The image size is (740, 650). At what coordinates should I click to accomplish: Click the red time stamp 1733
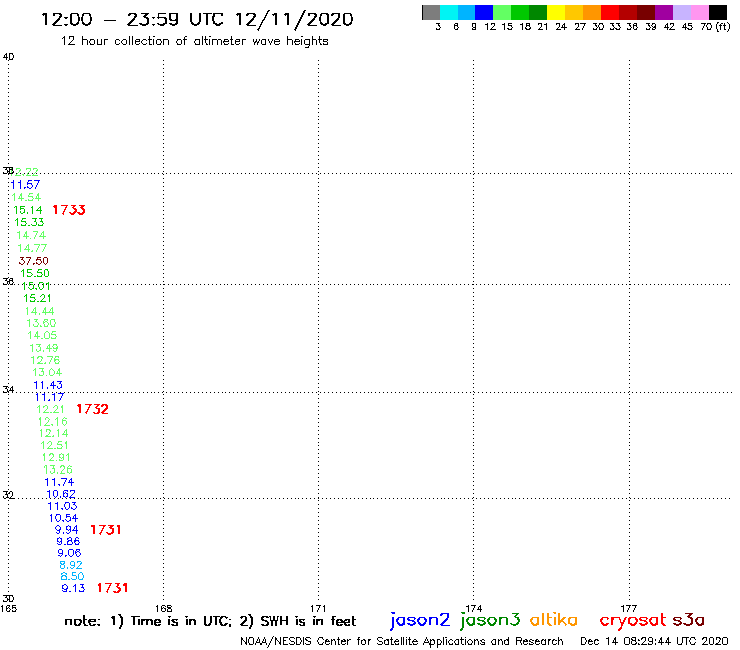coord(69,210)
